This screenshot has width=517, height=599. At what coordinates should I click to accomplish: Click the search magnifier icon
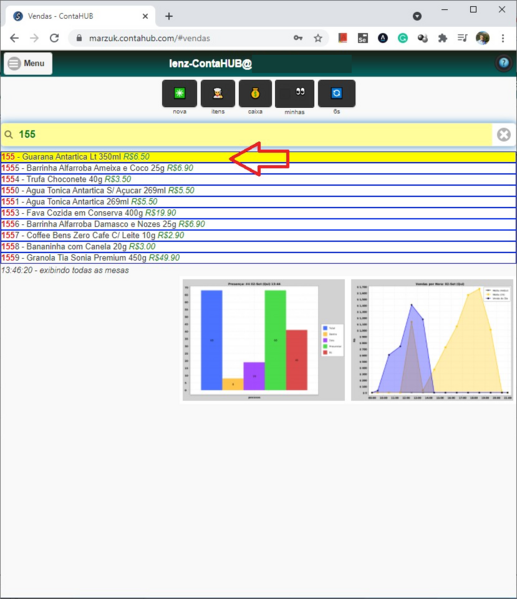[x=8, y=134]
